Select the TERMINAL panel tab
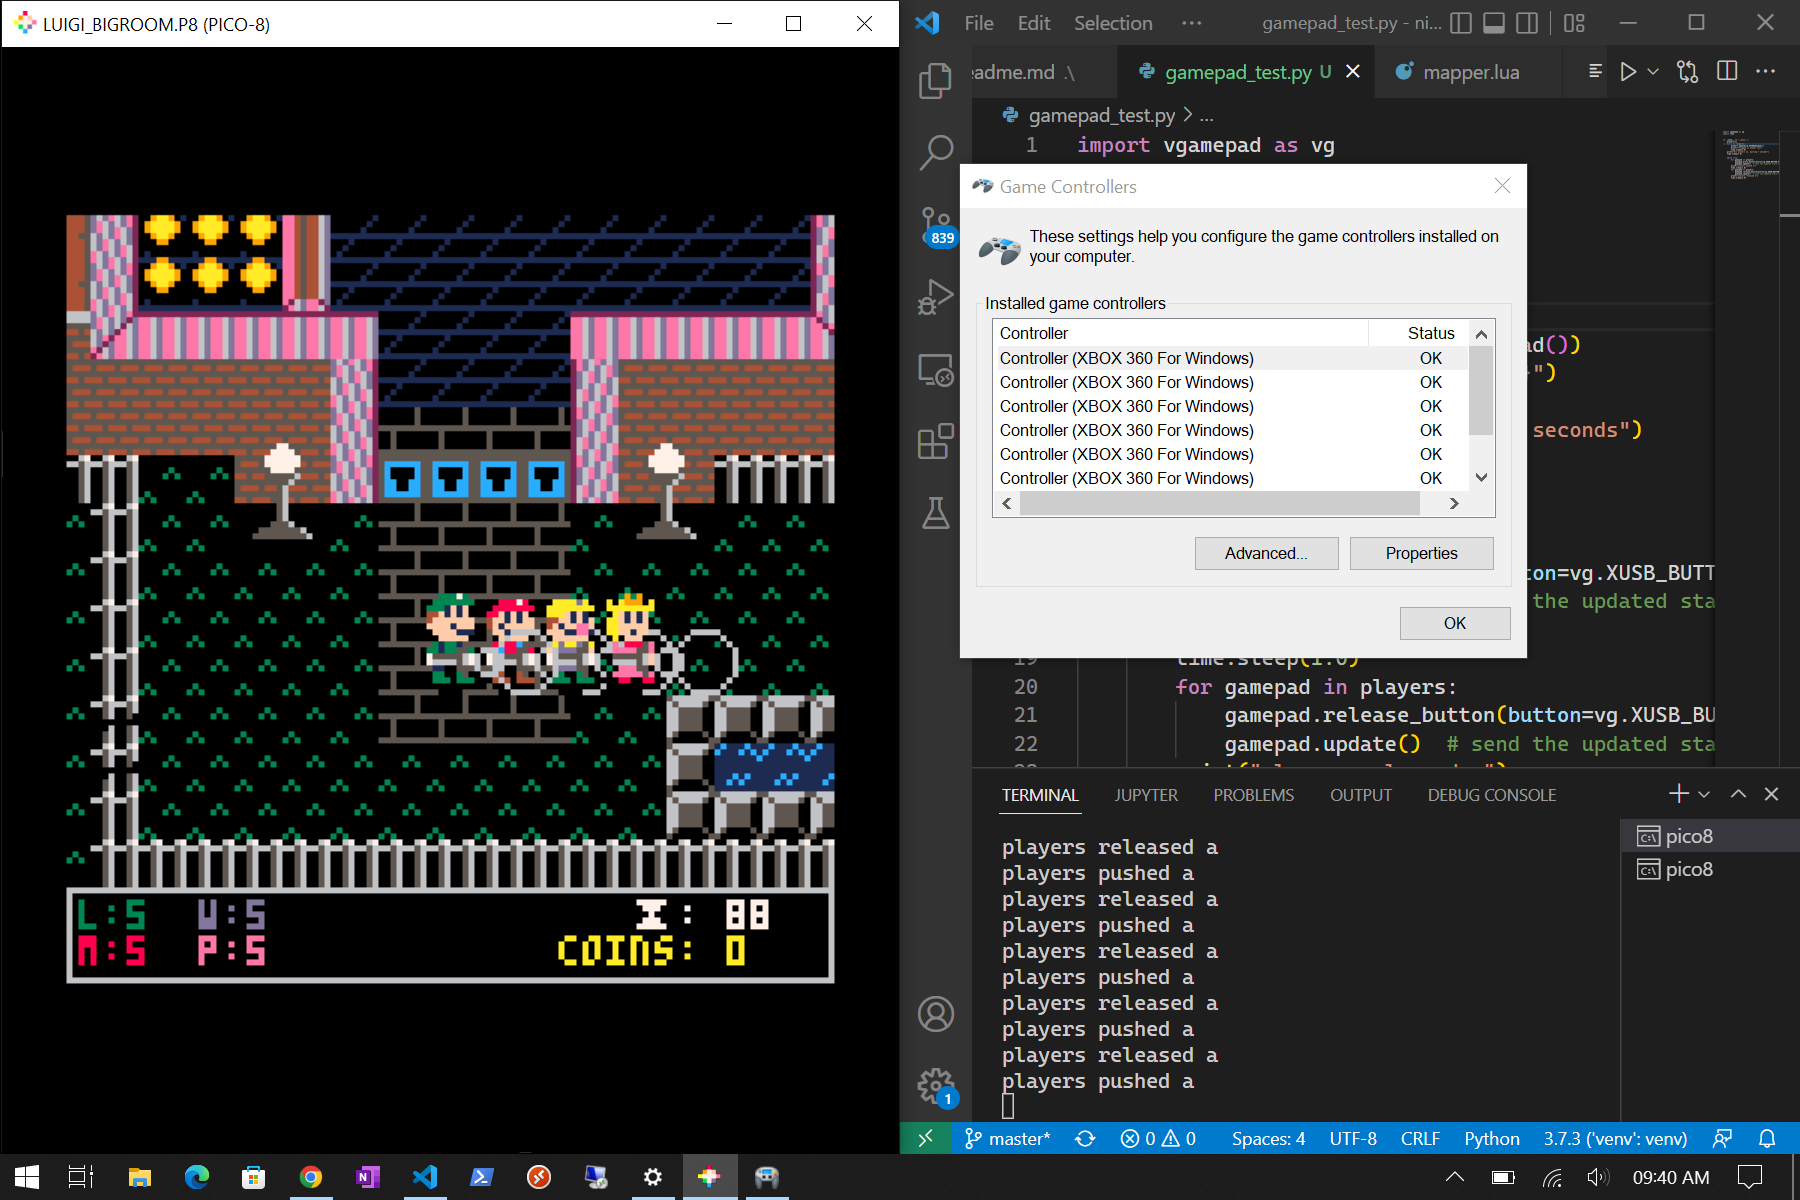The width and height of the screenshot is (1800, 1200). pos(1040,795)
